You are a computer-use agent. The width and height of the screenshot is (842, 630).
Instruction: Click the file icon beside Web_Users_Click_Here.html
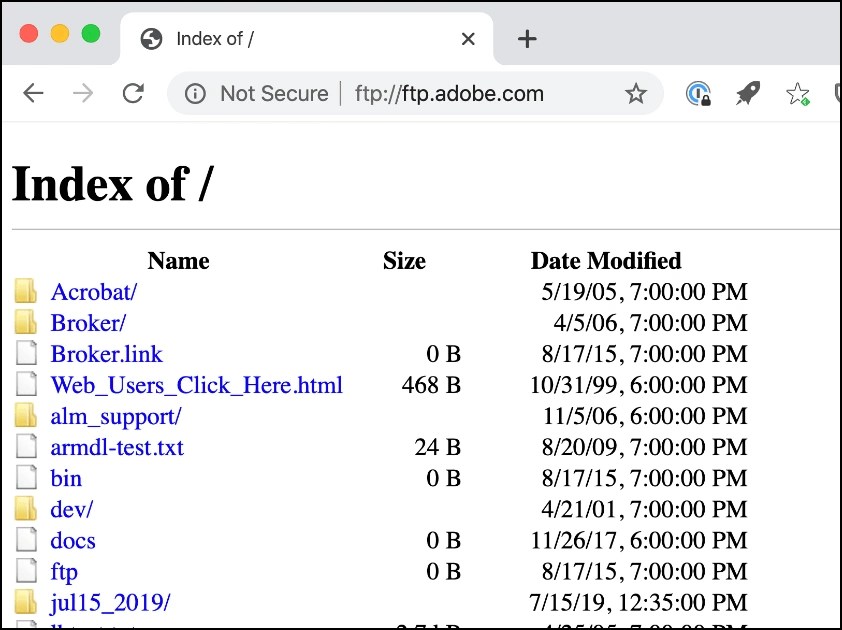pos(26,385)
